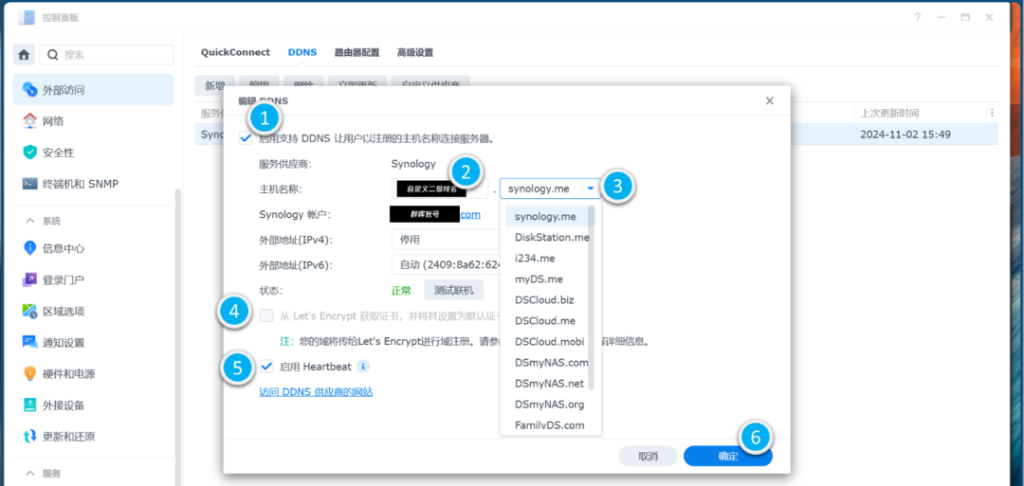Open the synology.me domain dropdown arrow

[590, 189]
